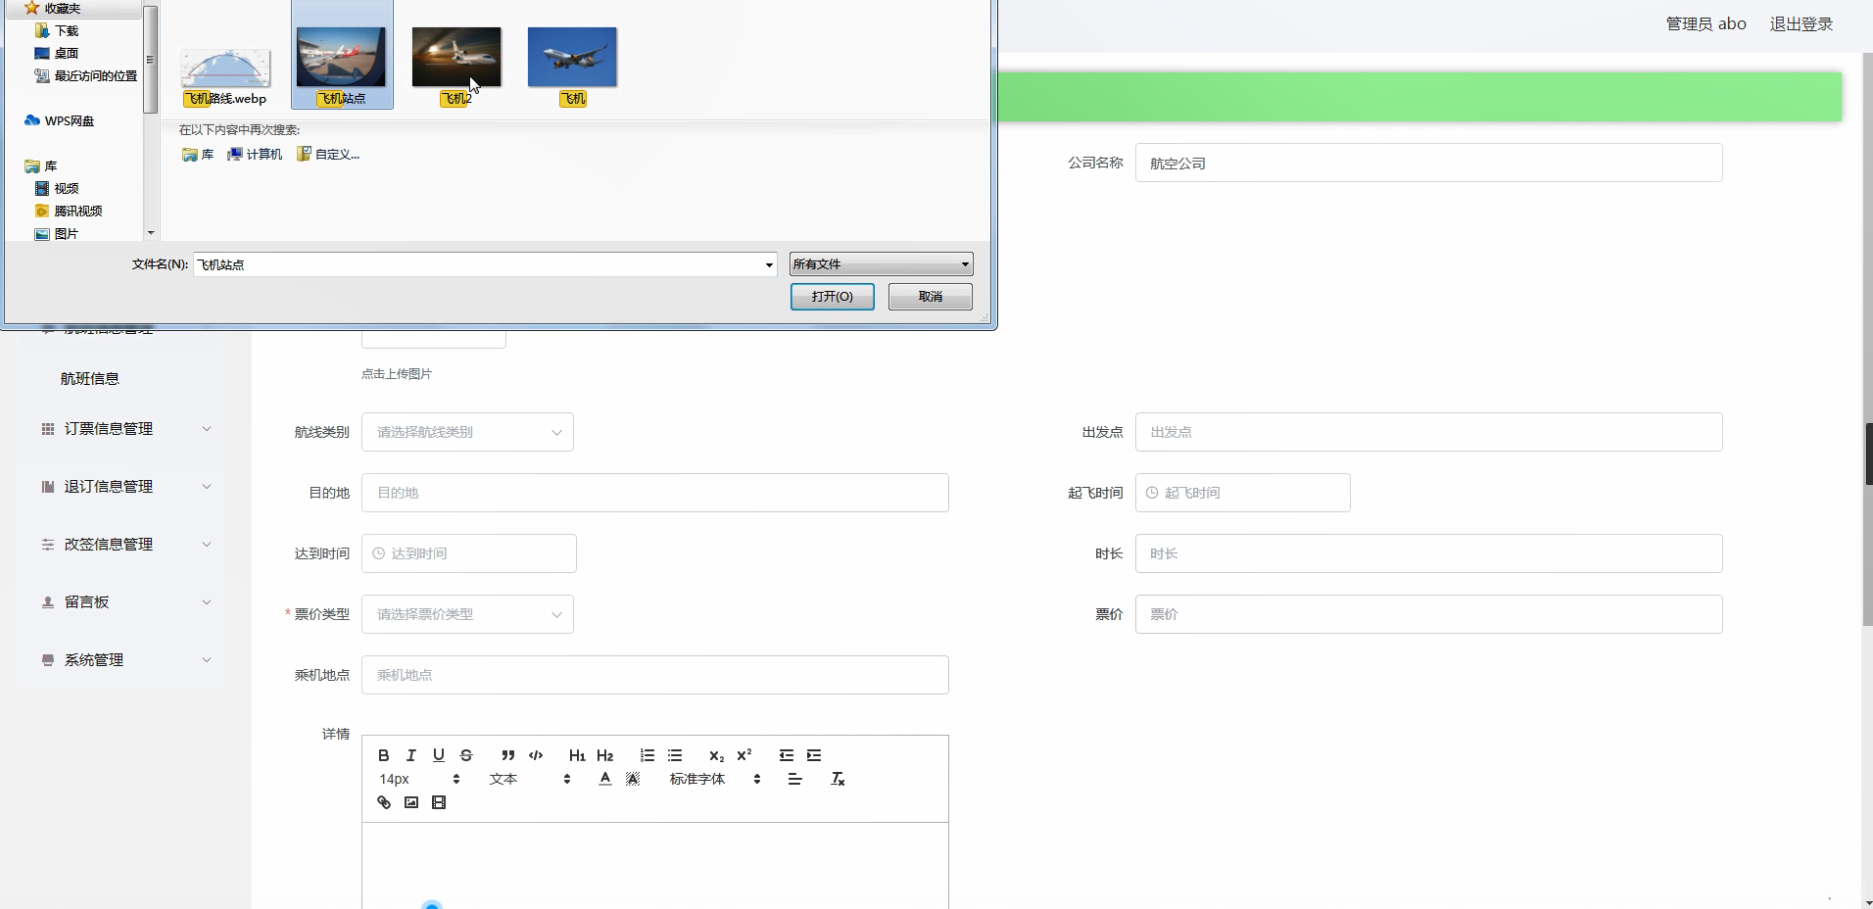
Task: Open WPS网盘 in dialog sidebar
Action: click(60, 121)
